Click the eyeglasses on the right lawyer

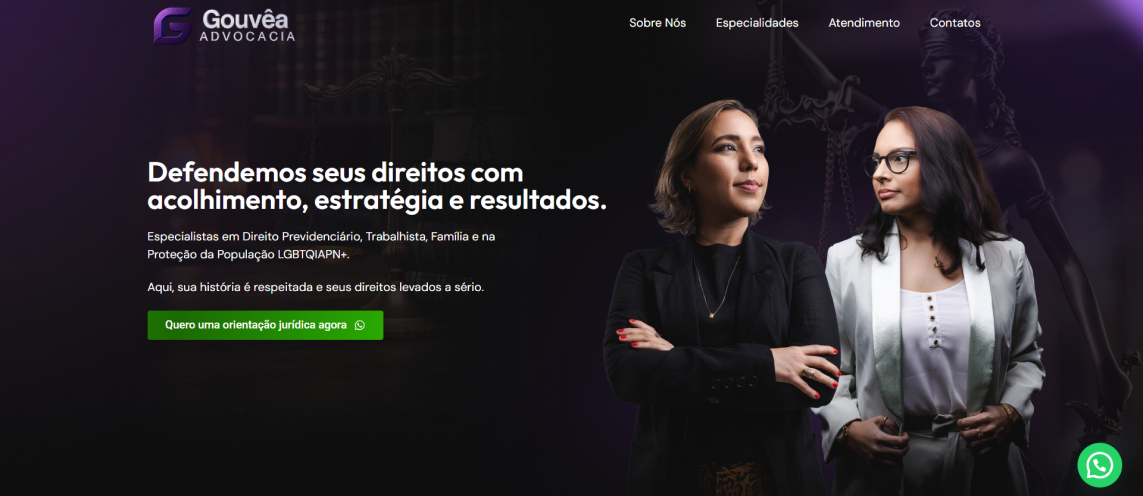(889, 162)
